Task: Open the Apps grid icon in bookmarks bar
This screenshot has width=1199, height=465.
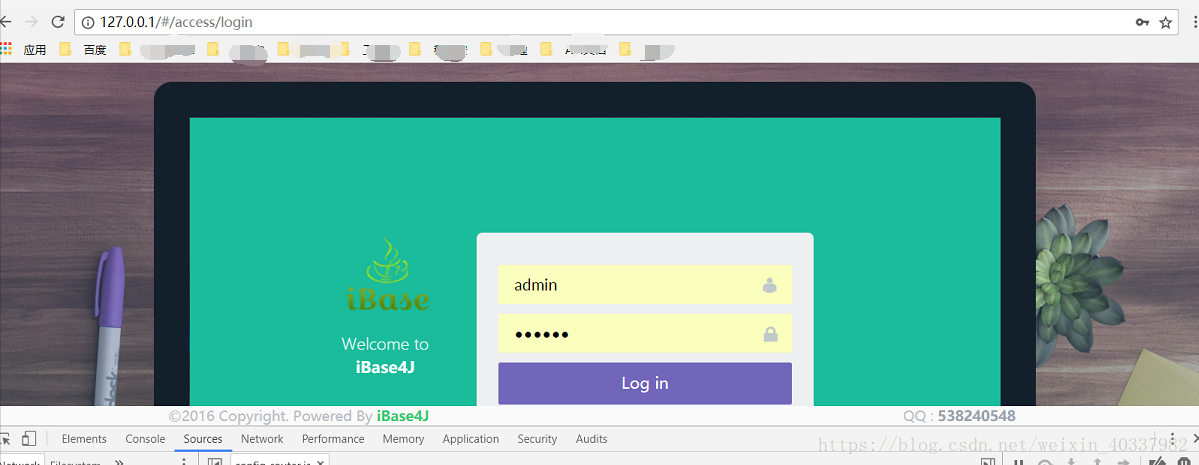Action: 7,50
